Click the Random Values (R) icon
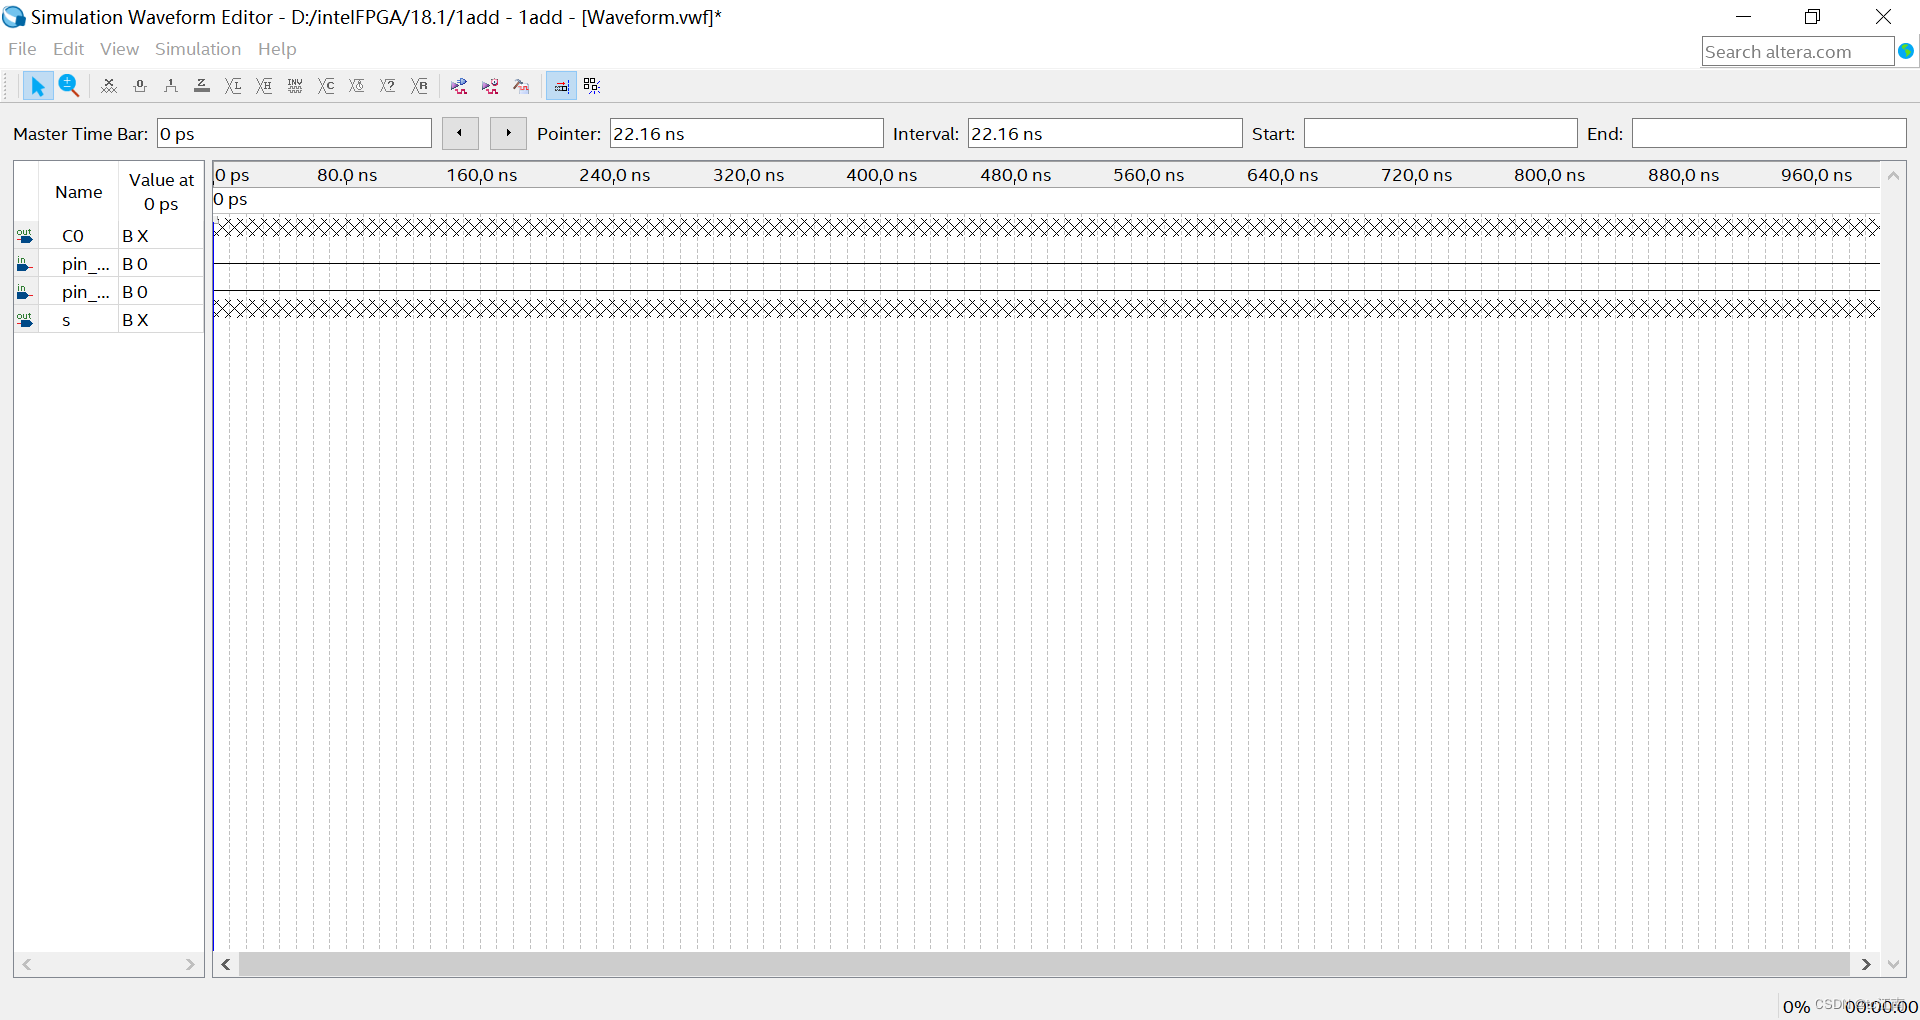The width and height of the screenshot is (1920, 1020). pos(419,86)
